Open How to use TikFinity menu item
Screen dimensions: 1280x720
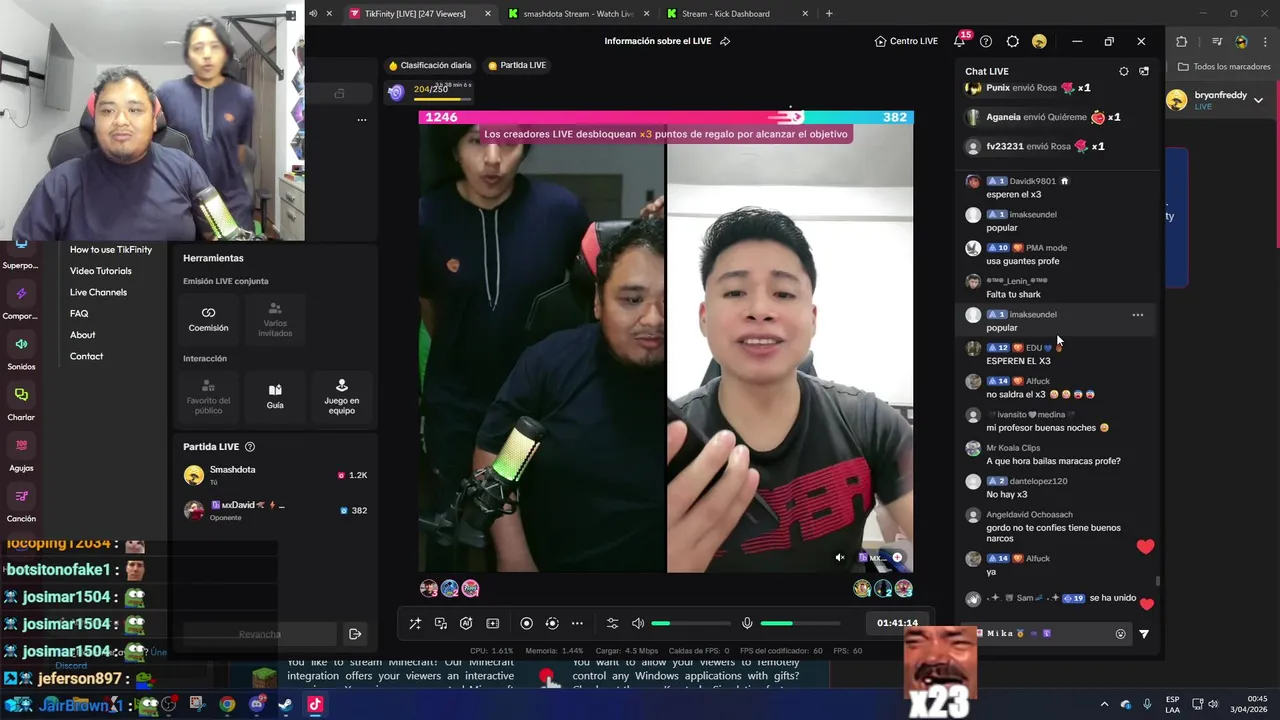(x=111, y=249)
